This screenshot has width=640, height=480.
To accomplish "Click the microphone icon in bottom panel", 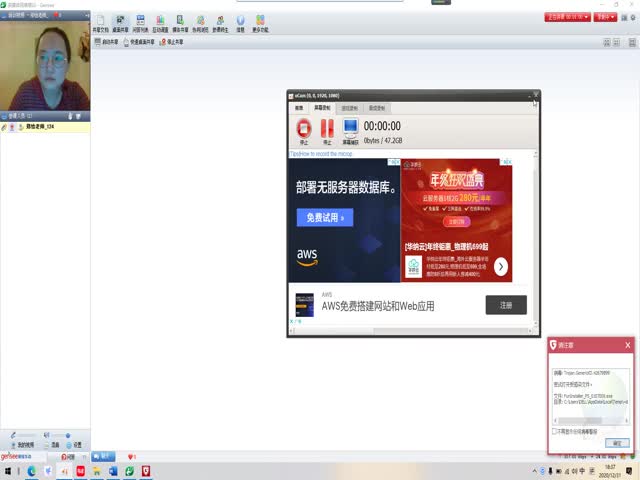I will click(13, 435).
